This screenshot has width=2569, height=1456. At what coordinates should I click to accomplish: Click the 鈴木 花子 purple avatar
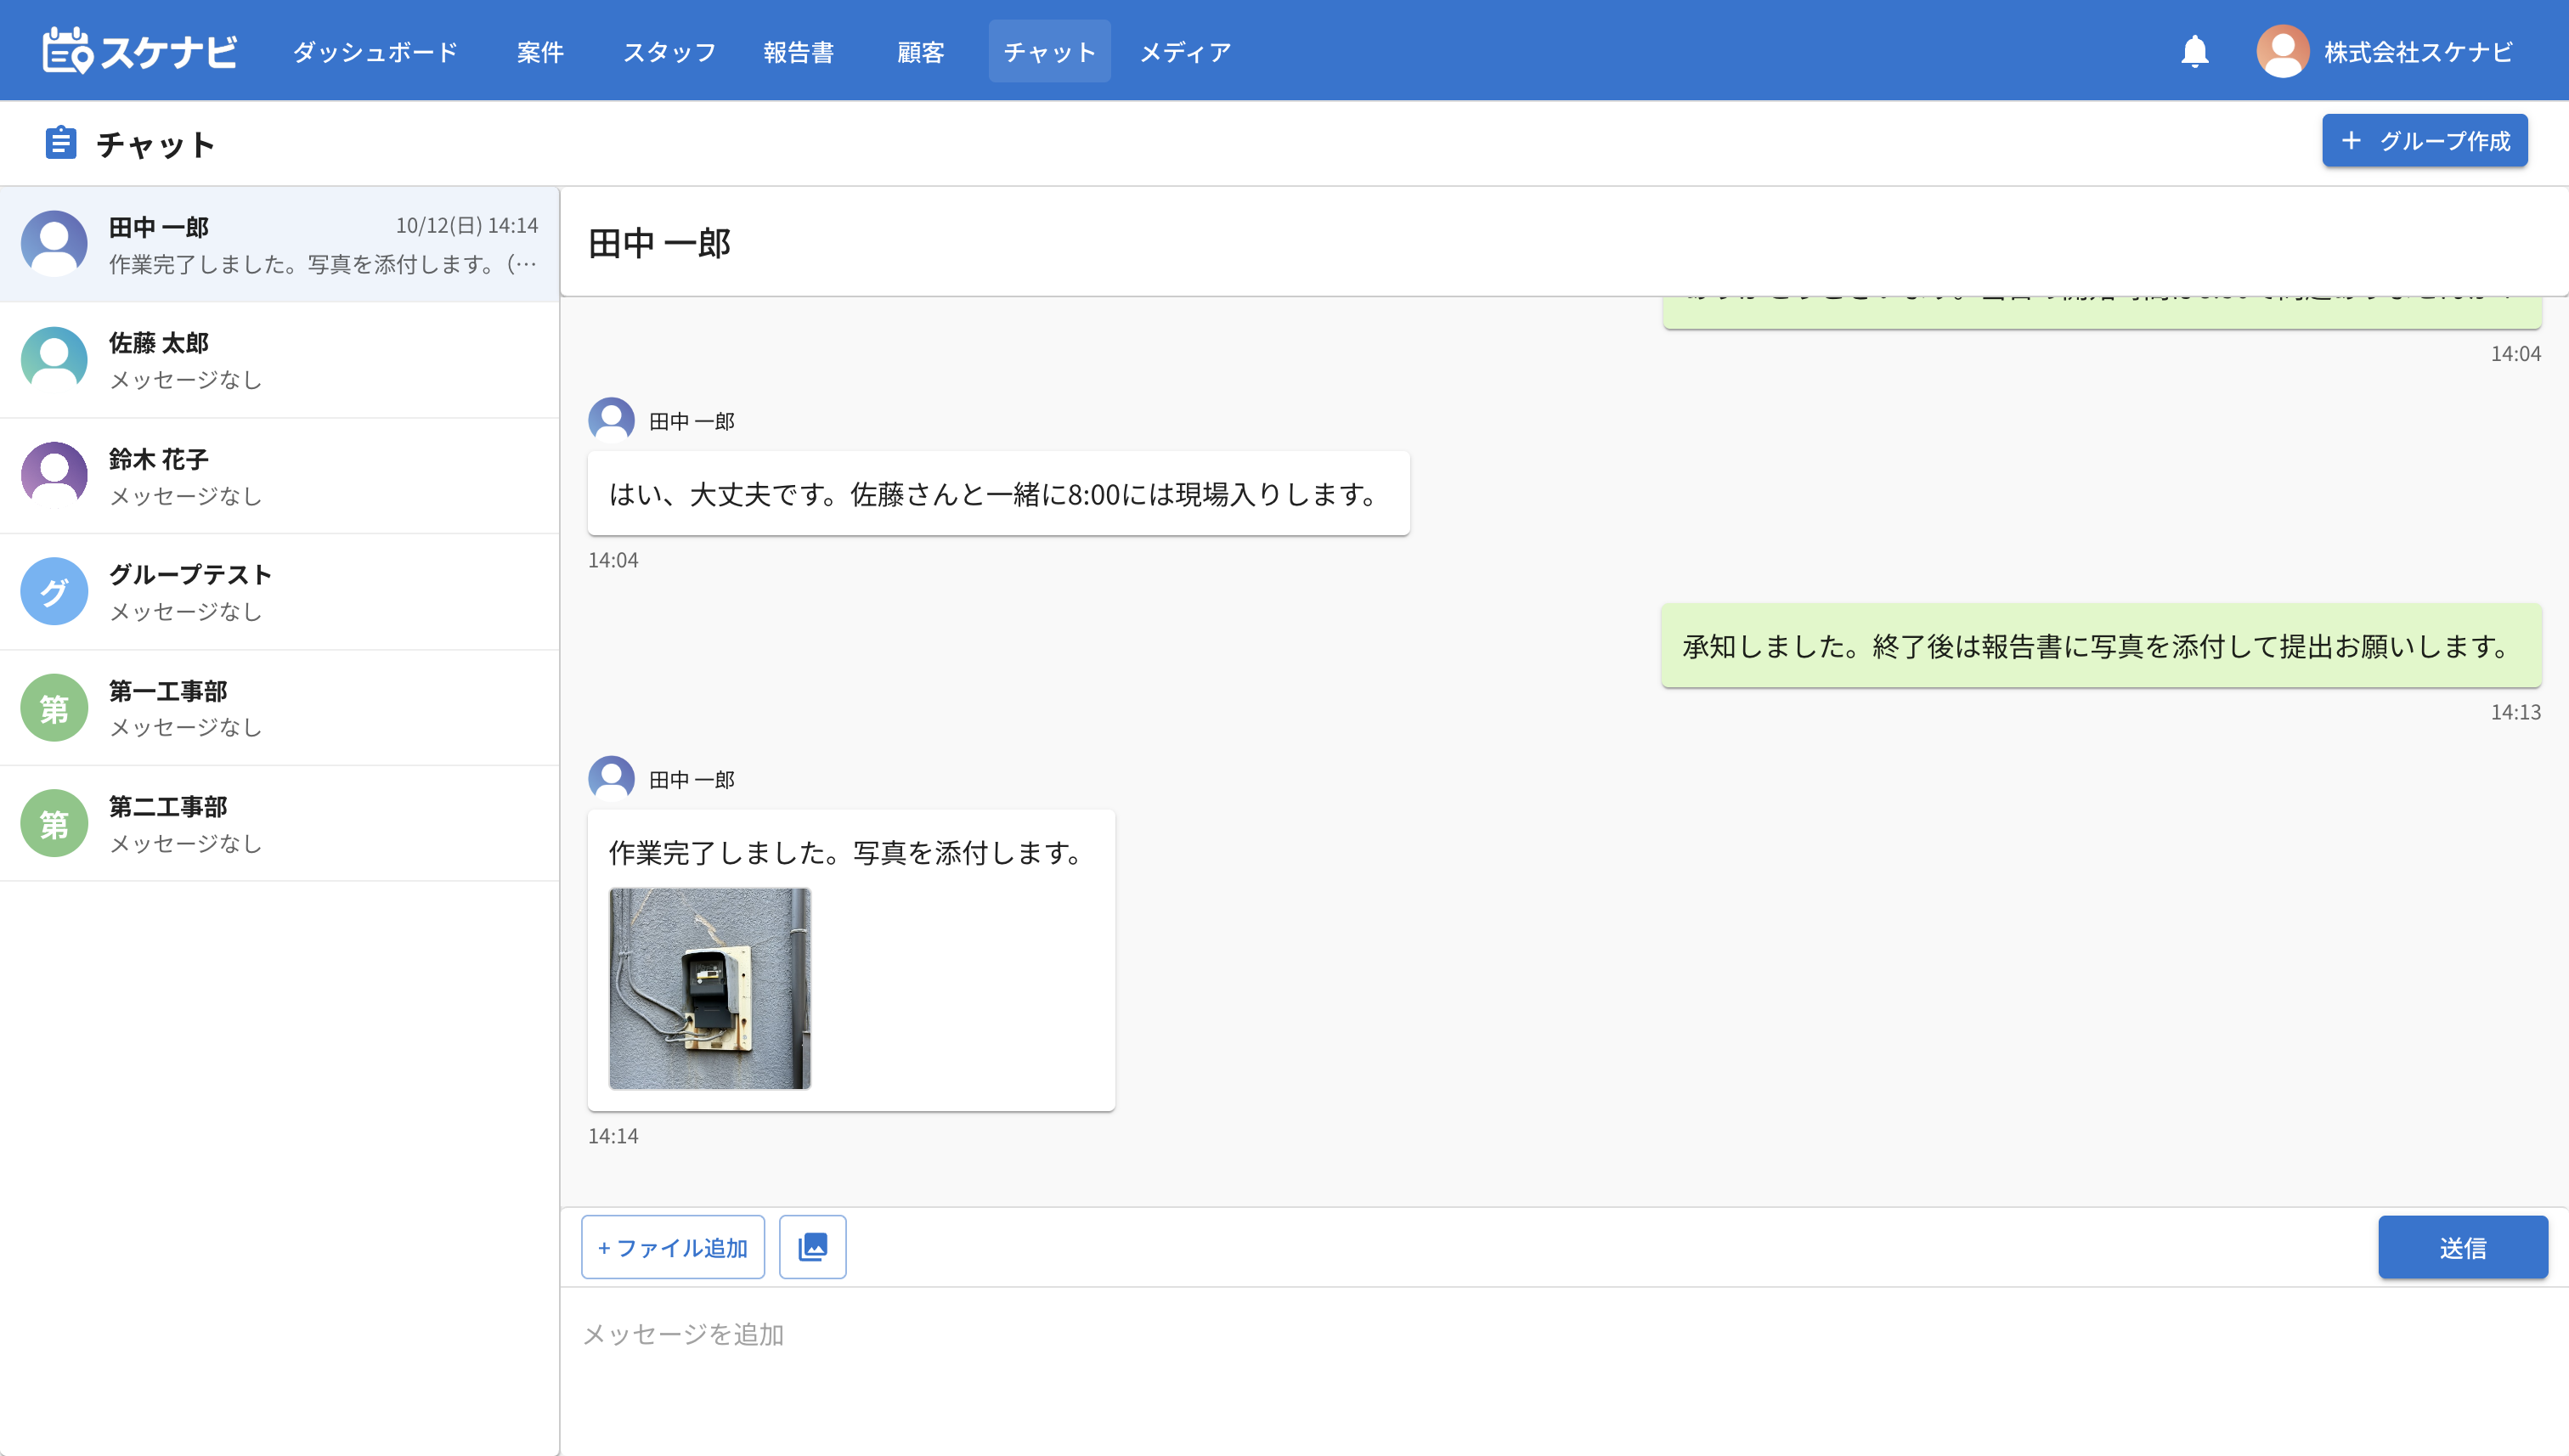54,475
